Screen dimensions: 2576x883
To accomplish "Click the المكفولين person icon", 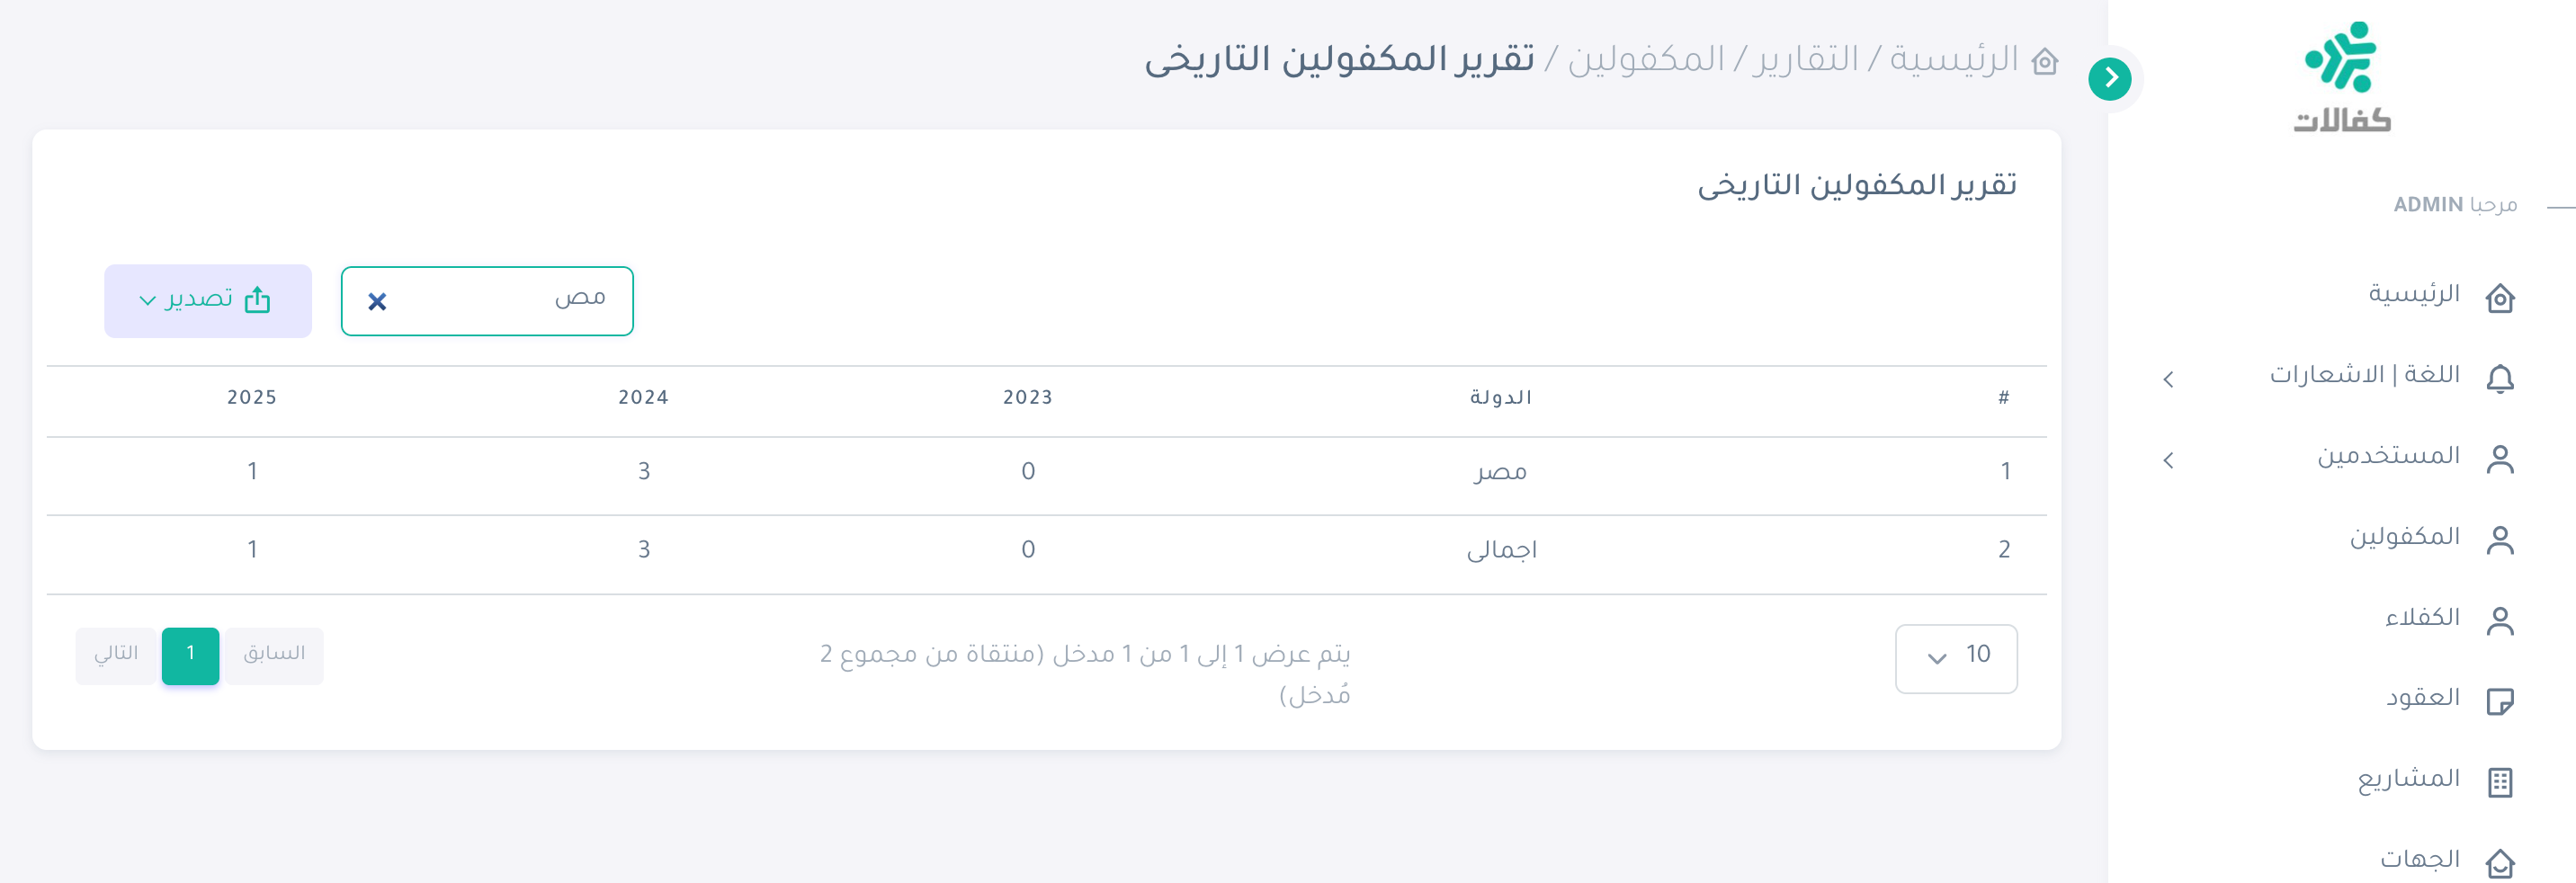I will (2499, 540).
